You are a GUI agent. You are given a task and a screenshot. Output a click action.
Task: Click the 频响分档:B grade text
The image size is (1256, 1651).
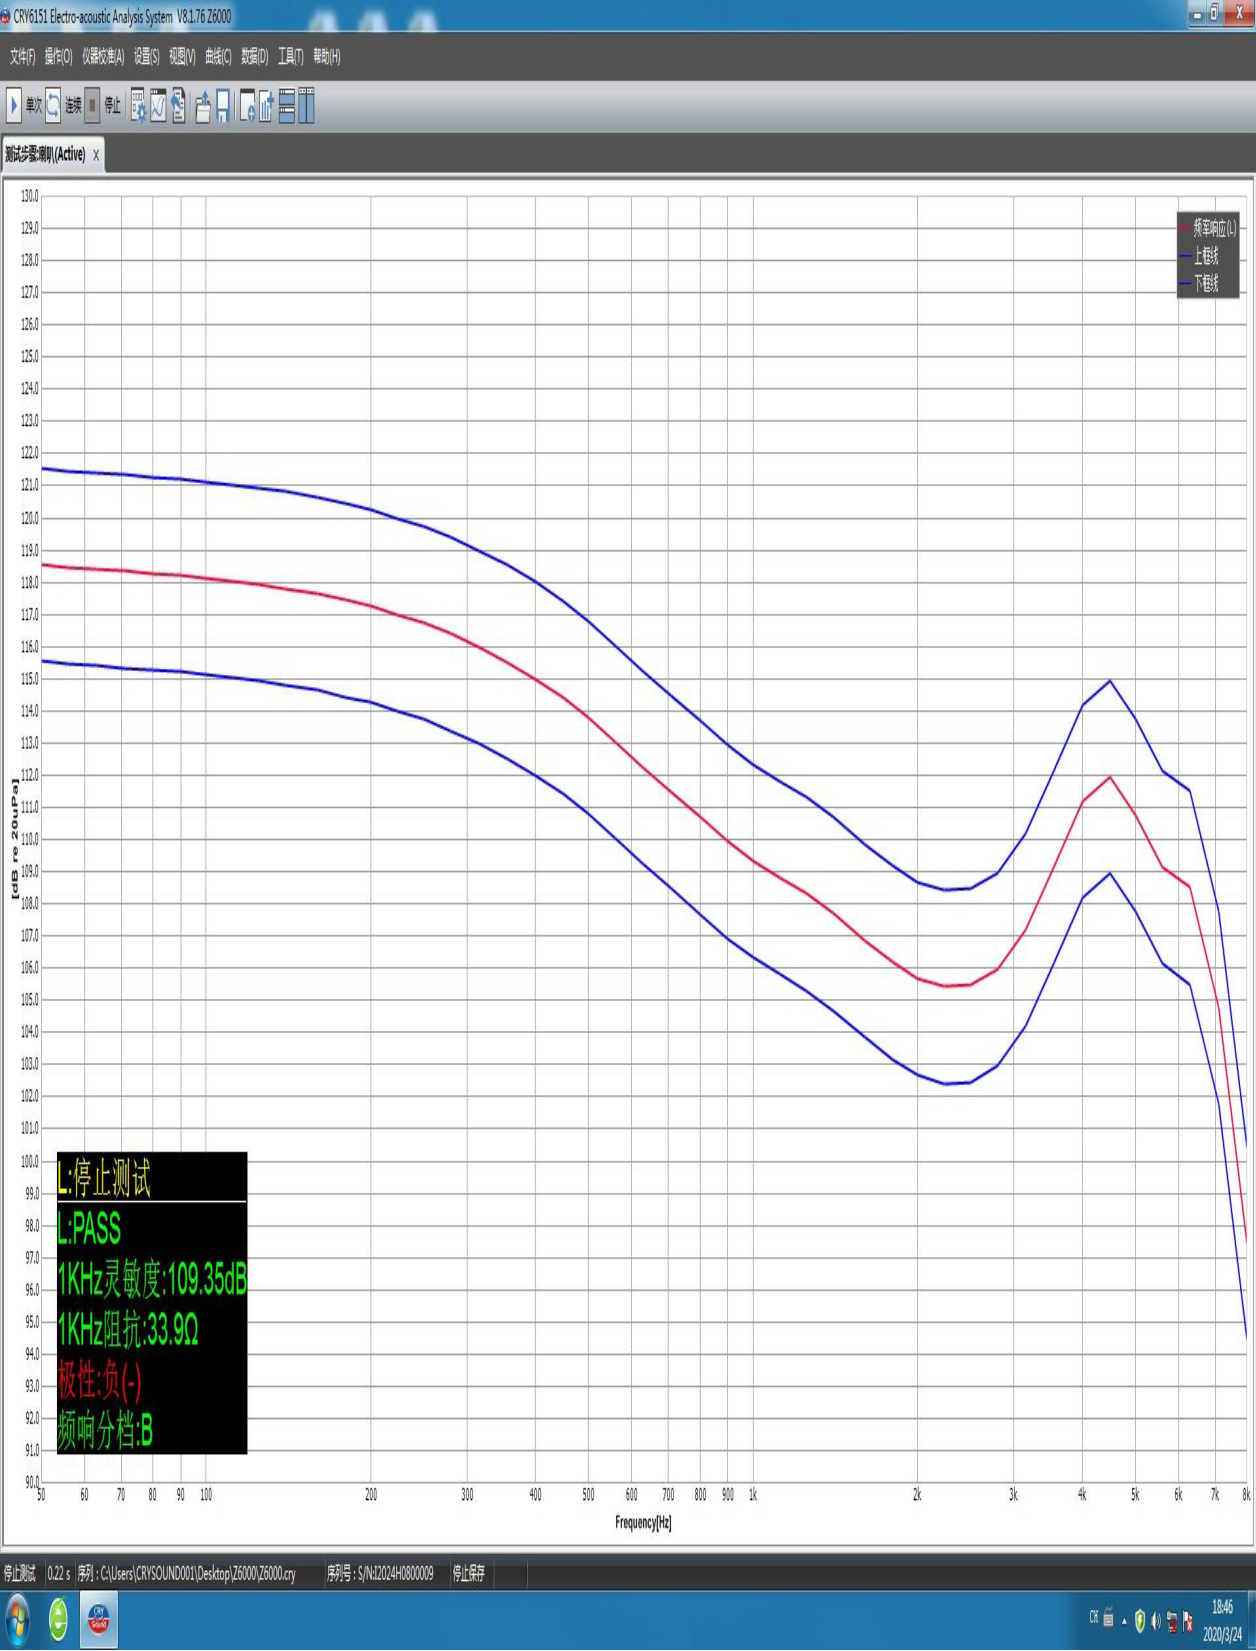point(105,1431)
